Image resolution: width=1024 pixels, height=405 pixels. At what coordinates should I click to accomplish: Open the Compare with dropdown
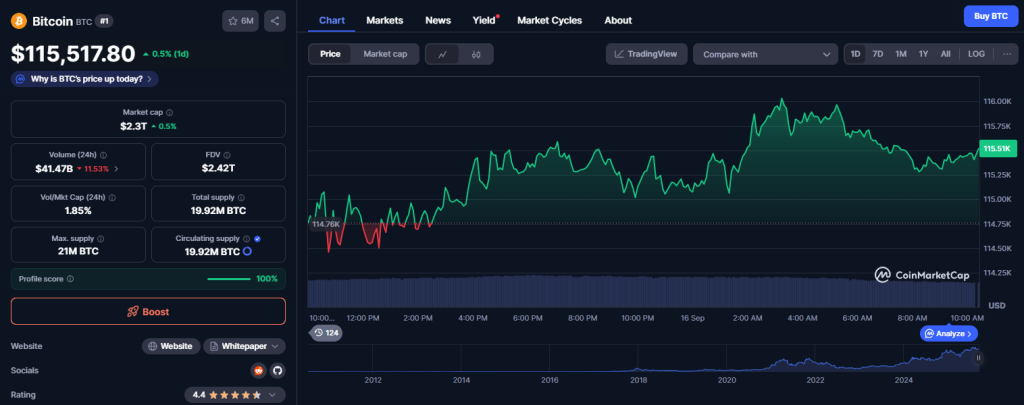tap(765, 54)
